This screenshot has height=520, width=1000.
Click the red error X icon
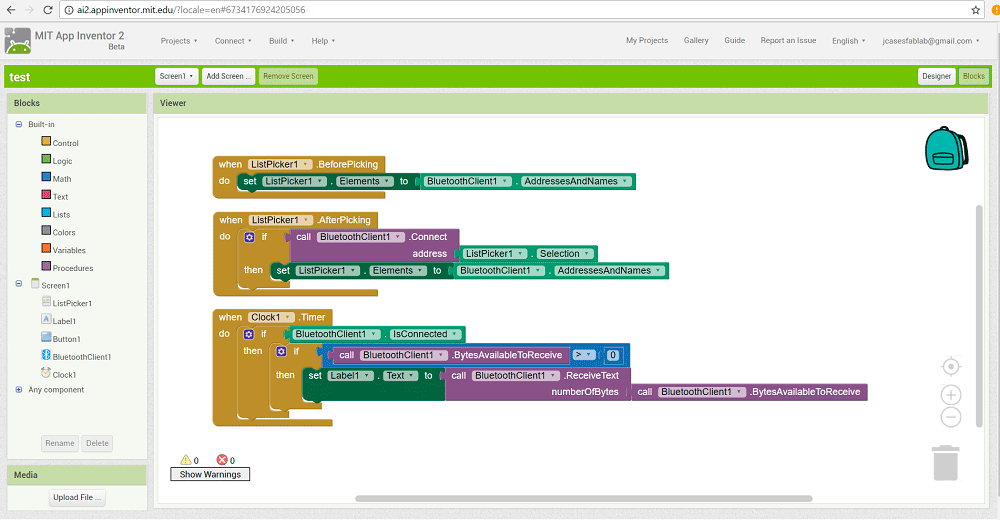222,459
